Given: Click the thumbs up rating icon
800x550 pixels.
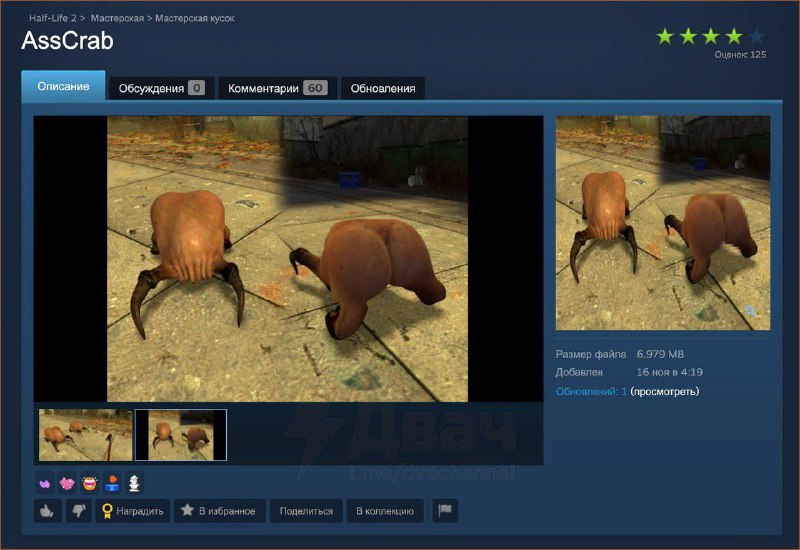Looking at the screenshot, I should (47, 511).
